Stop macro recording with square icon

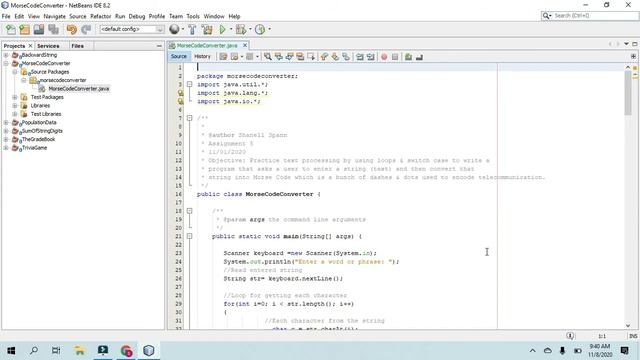[395, 57]
